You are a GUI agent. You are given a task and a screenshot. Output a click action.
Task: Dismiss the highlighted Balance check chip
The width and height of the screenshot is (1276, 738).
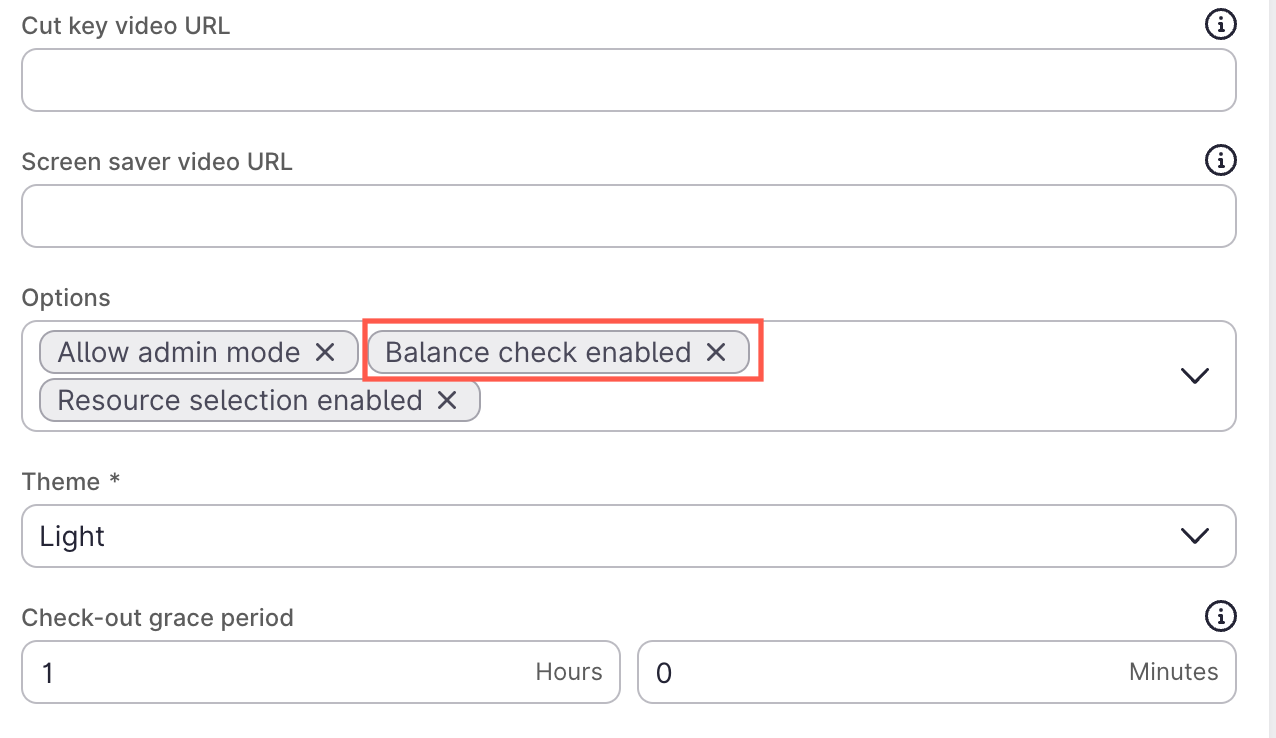tap(716, 352)
